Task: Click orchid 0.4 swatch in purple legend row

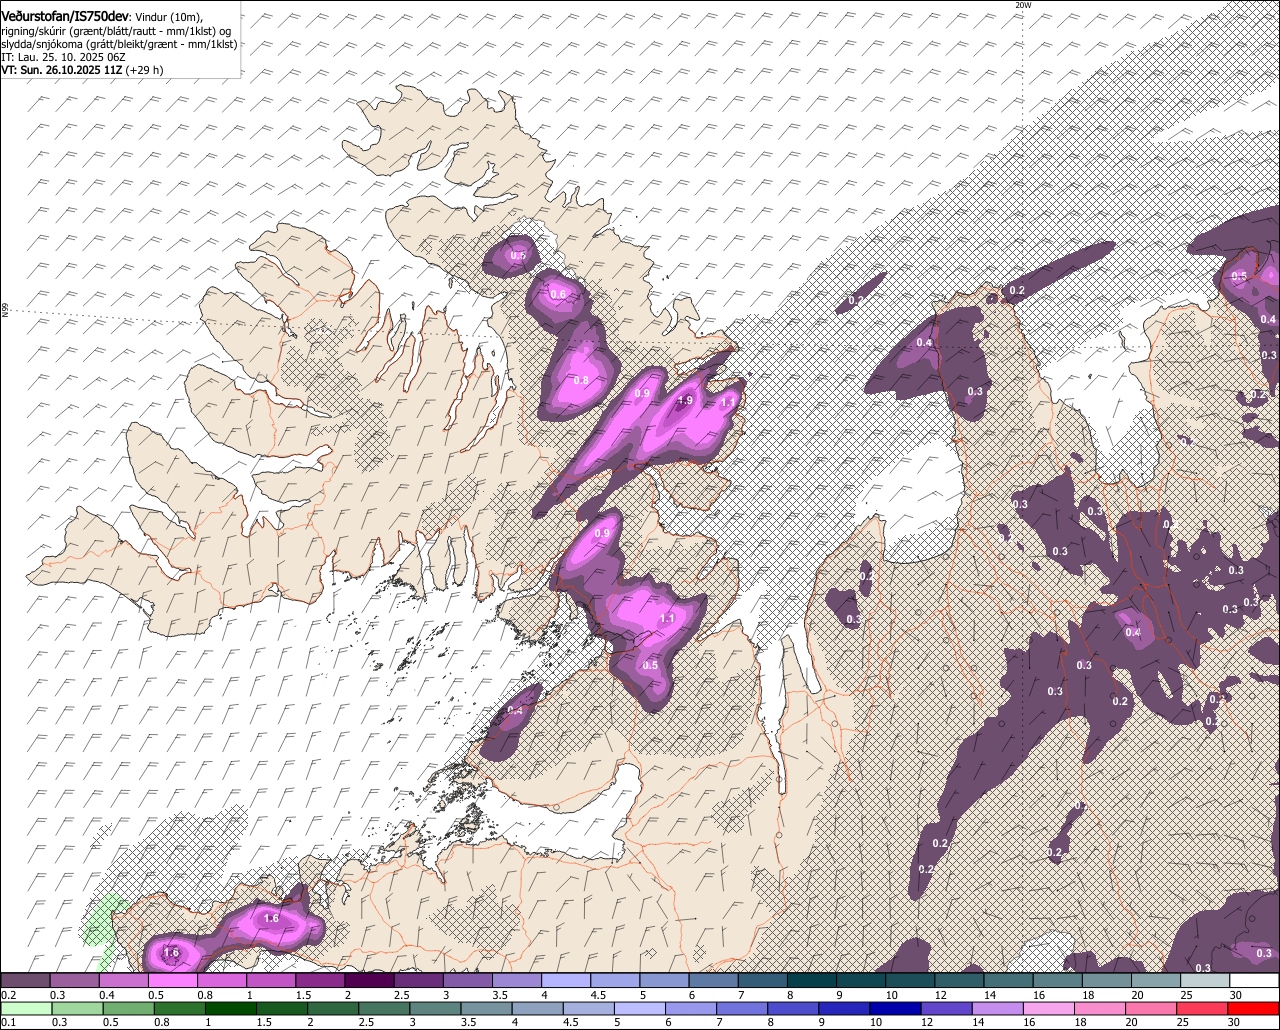Action: (x=123, y=980)
